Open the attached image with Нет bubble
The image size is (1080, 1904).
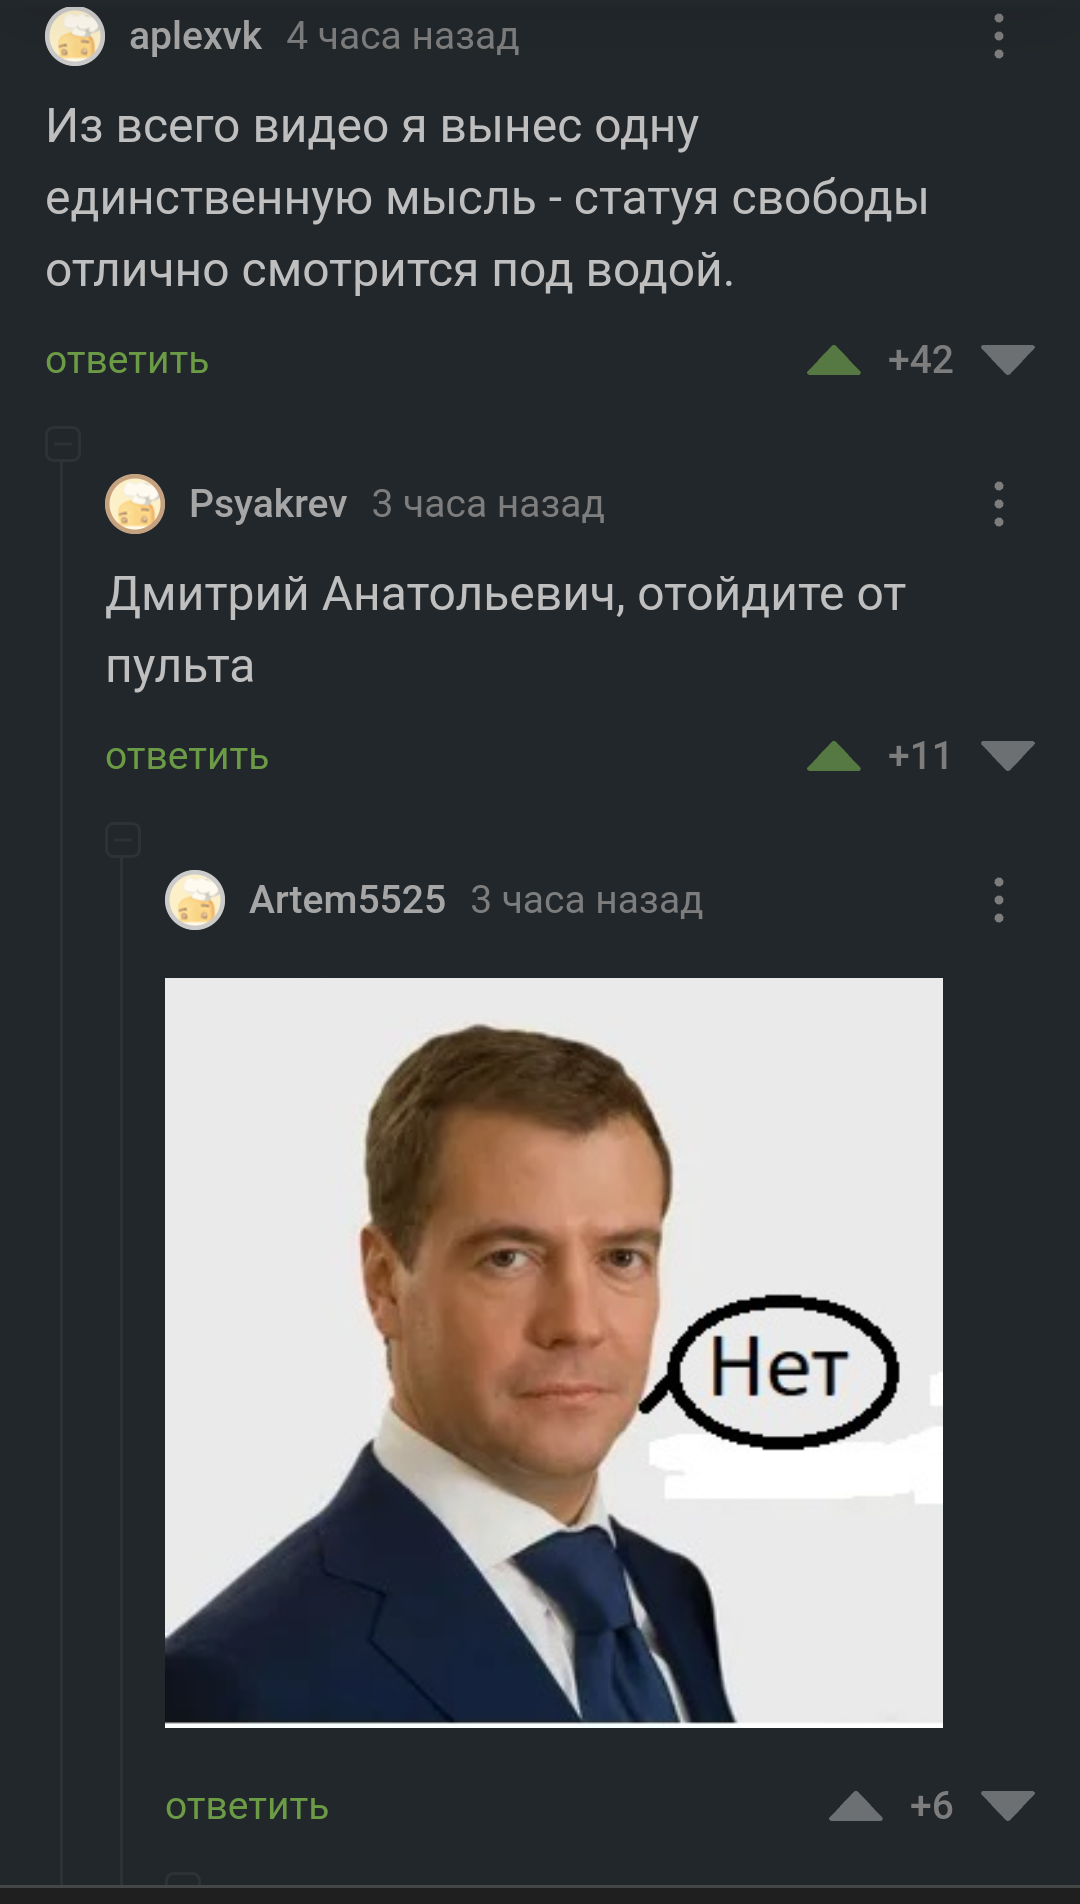pyautogui.click(x=554, y=1352)
